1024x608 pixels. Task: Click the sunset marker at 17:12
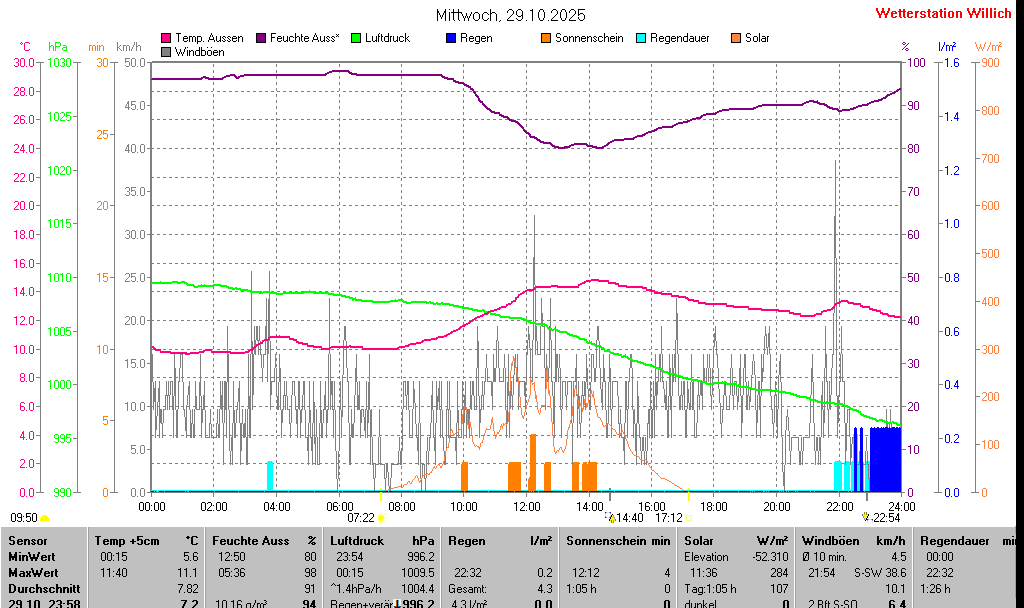point(688,518)
